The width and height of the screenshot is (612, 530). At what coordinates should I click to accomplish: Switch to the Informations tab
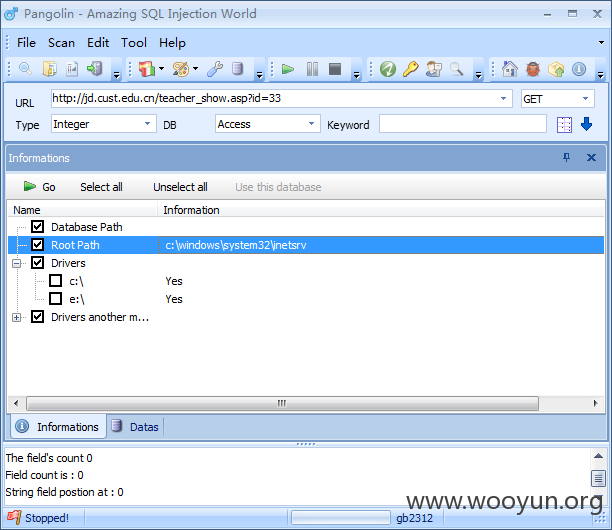57,427
